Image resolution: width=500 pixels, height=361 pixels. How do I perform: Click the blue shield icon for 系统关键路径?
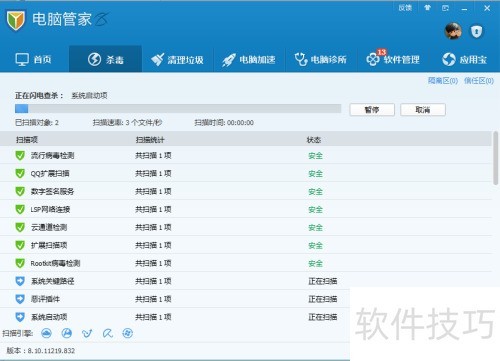tap(20, 281)
